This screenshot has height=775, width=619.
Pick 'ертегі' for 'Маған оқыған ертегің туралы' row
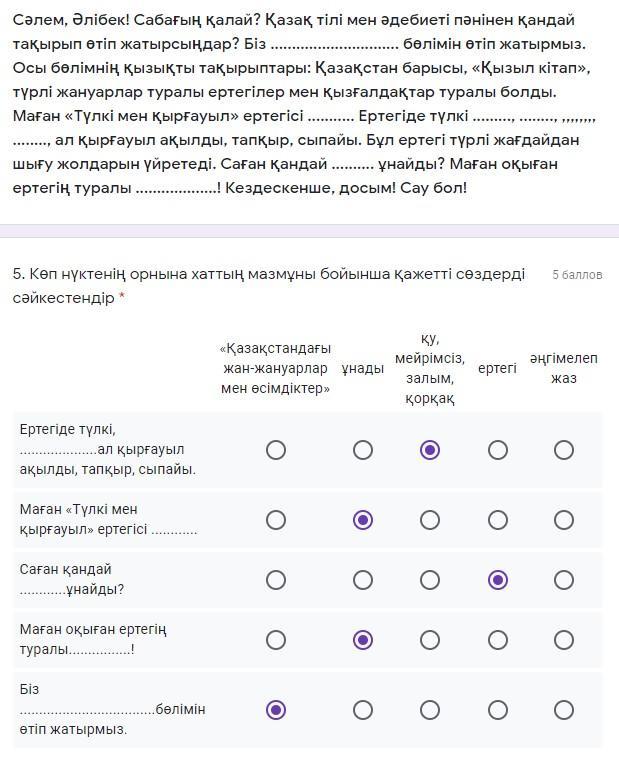[x=498, y=640]
